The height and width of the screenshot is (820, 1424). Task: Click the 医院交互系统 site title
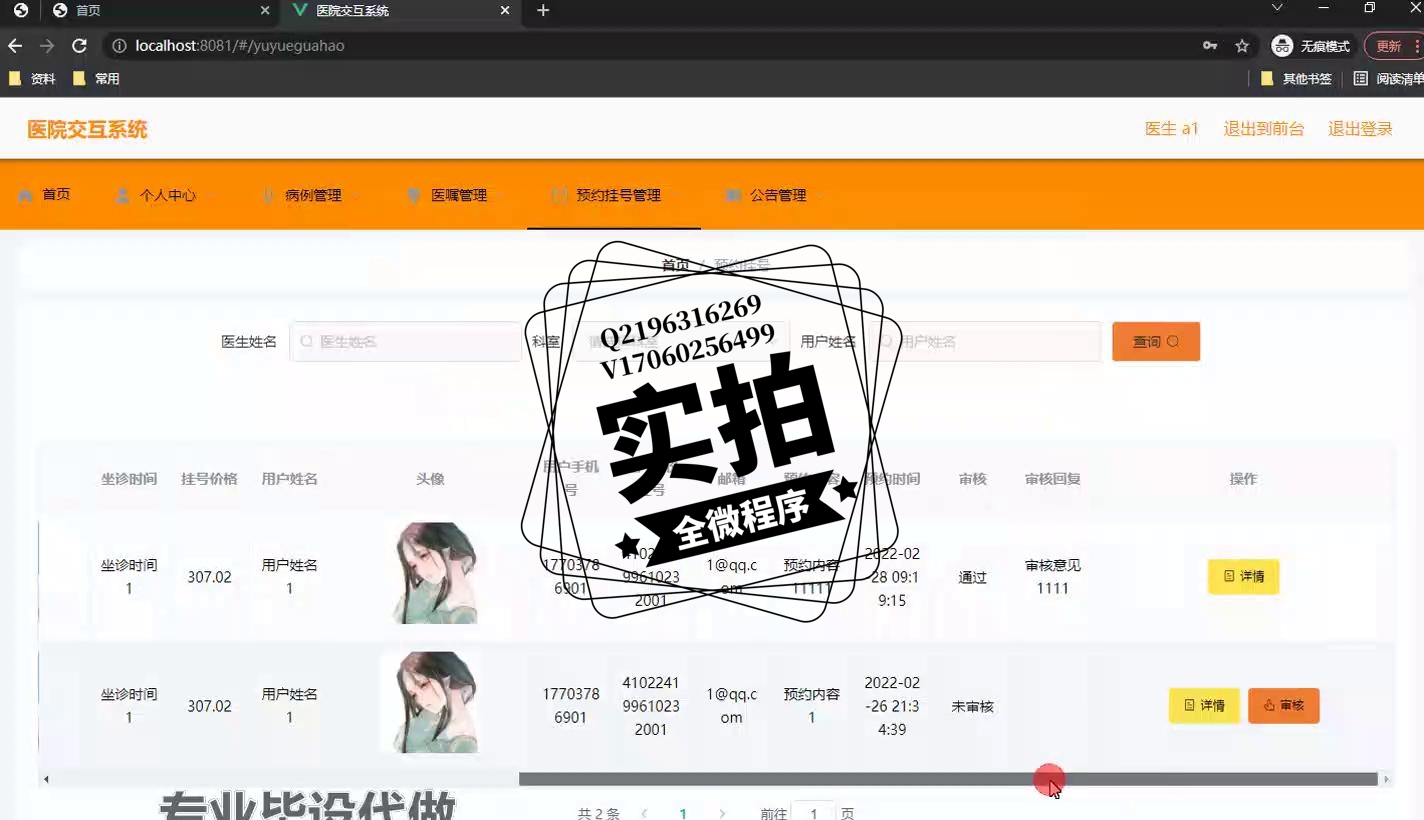87,129
